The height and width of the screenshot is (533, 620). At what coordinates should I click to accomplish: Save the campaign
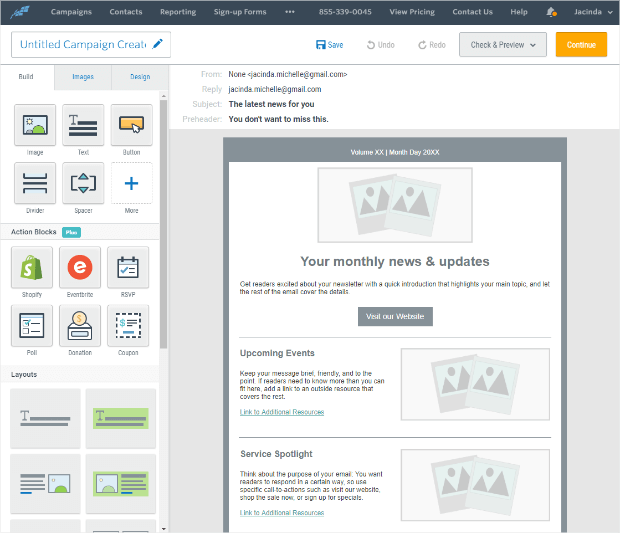[329, 45]
